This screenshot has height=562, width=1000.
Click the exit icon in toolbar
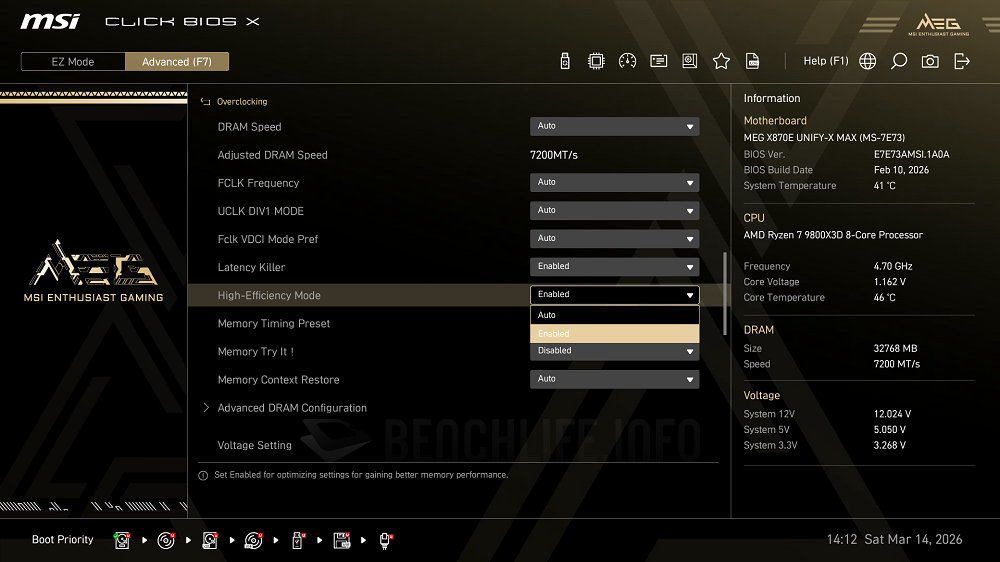tap(962, 61)
